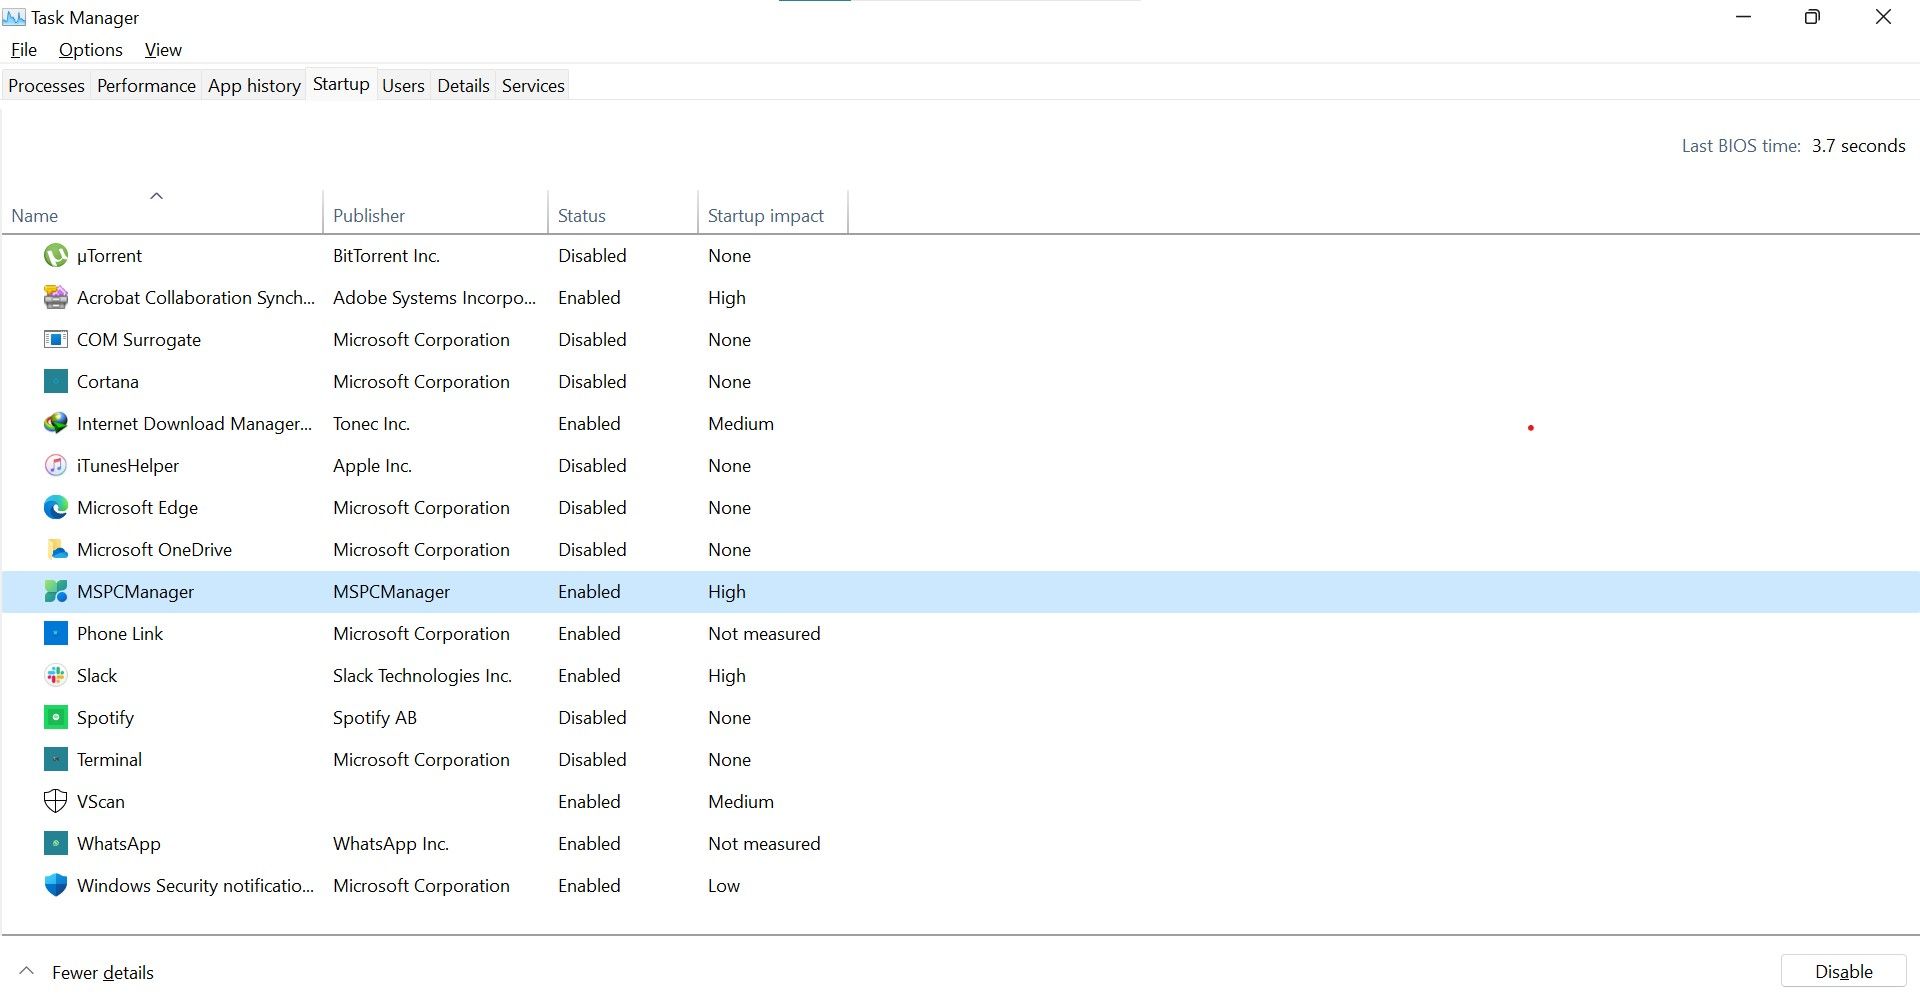The image size is (1920, 1008).
Task: Click the Adobe Systems Incorporated publisher cell
Action: [434, 298]
